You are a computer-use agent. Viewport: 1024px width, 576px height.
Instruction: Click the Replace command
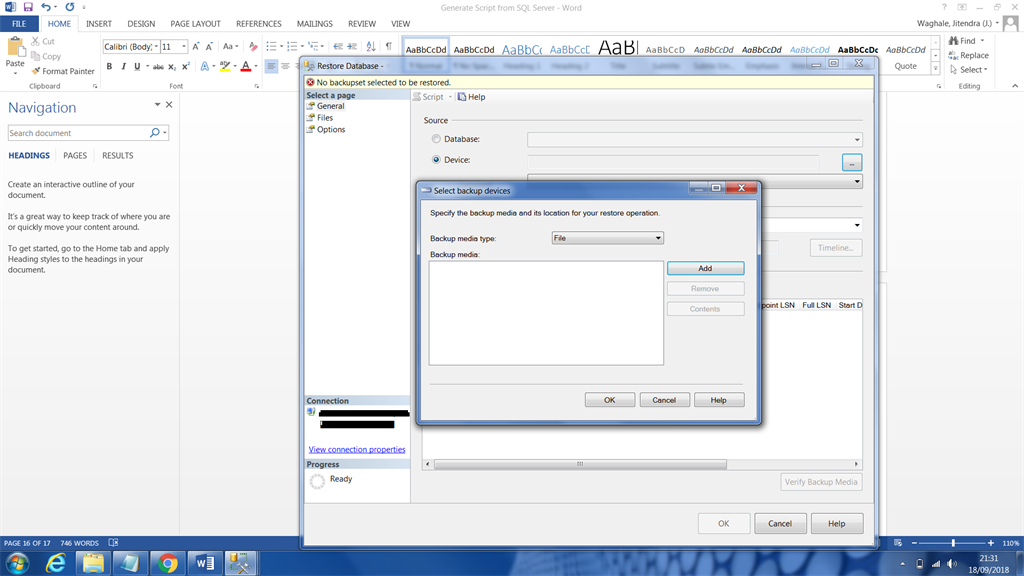(x=968, y=56)
